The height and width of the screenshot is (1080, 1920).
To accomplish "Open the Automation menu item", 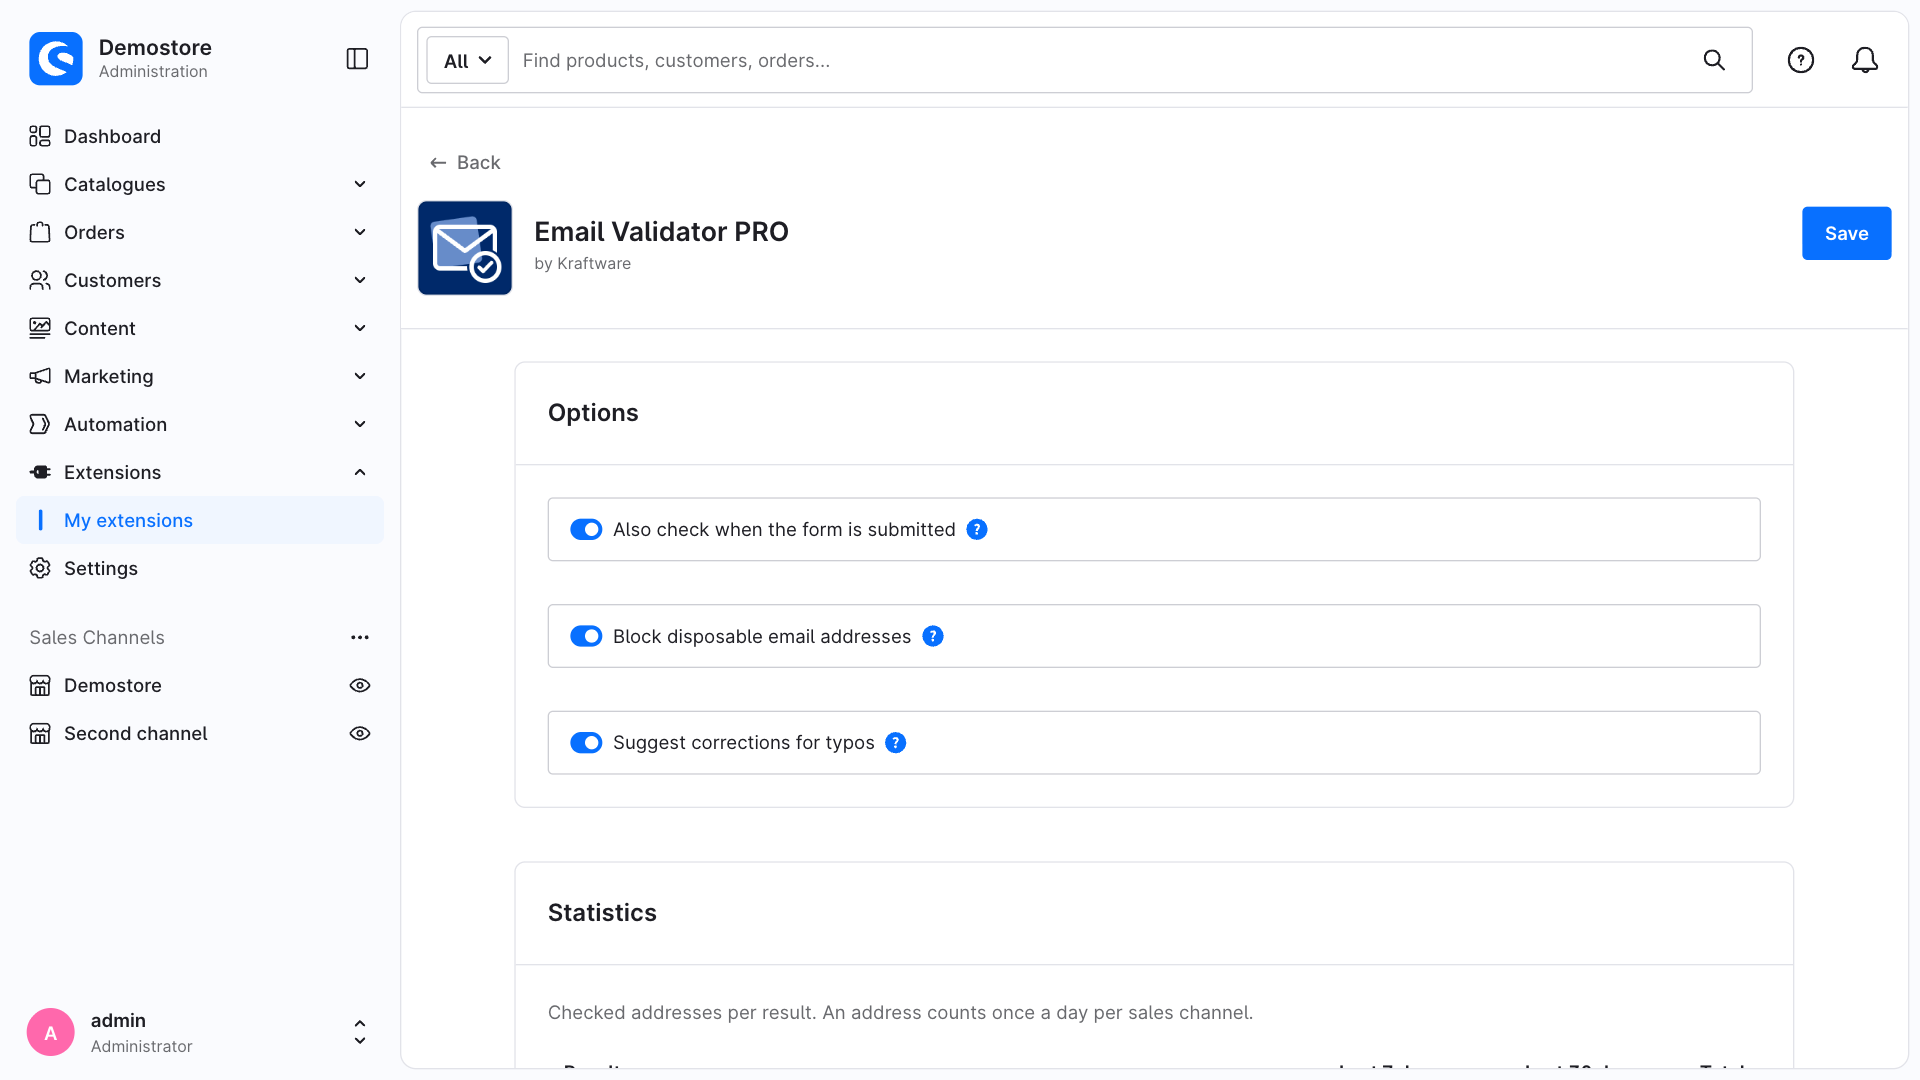I will (x=200, y=424).
